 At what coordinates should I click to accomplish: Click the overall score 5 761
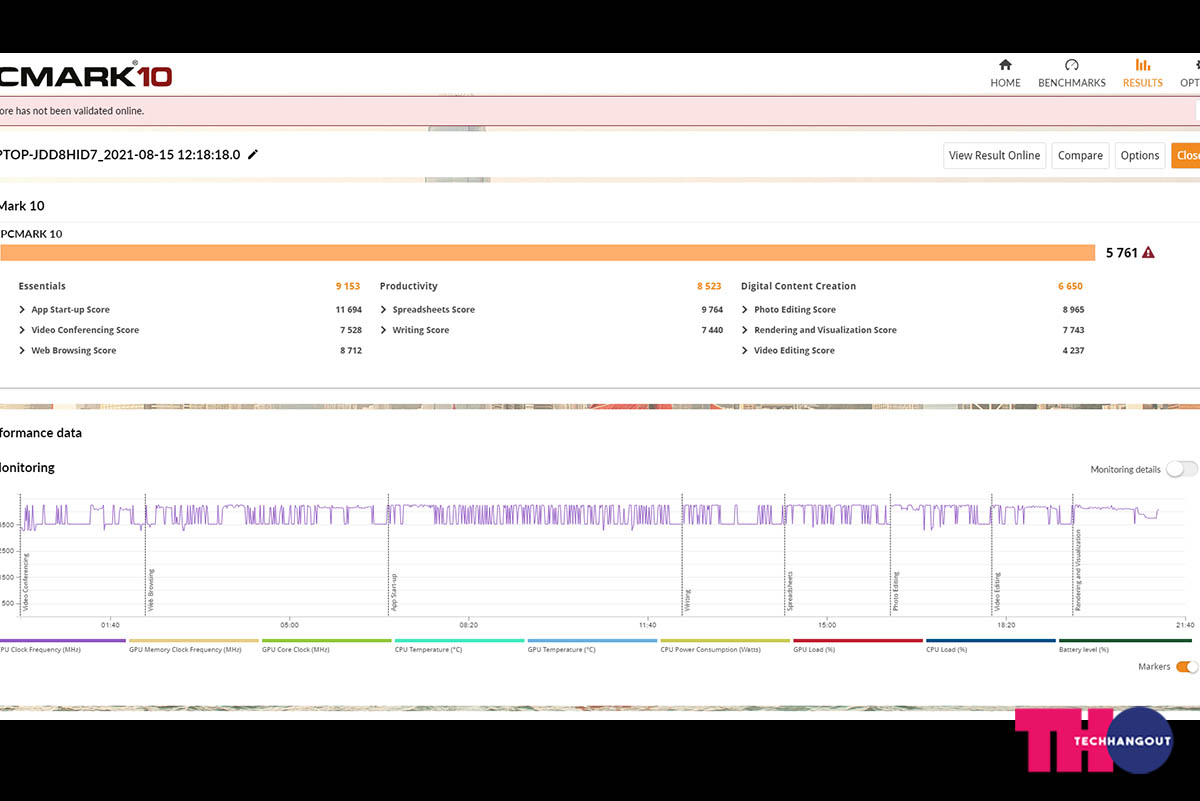tap(1121, 253)
